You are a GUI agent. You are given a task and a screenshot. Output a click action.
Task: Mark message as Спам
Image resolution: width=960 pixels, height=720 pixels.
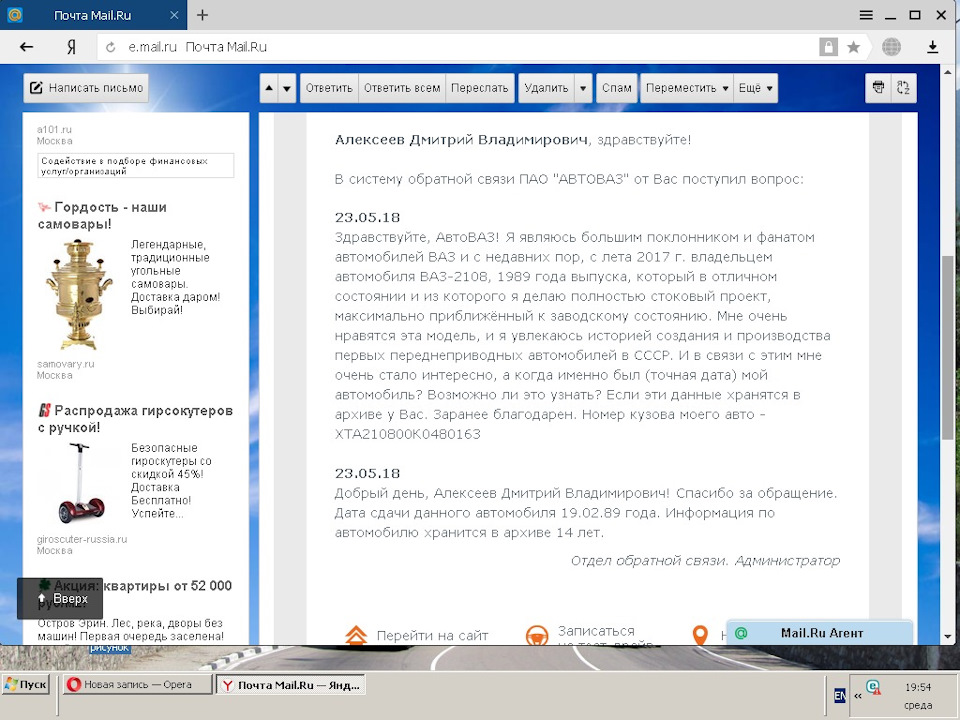click(617, 88)
